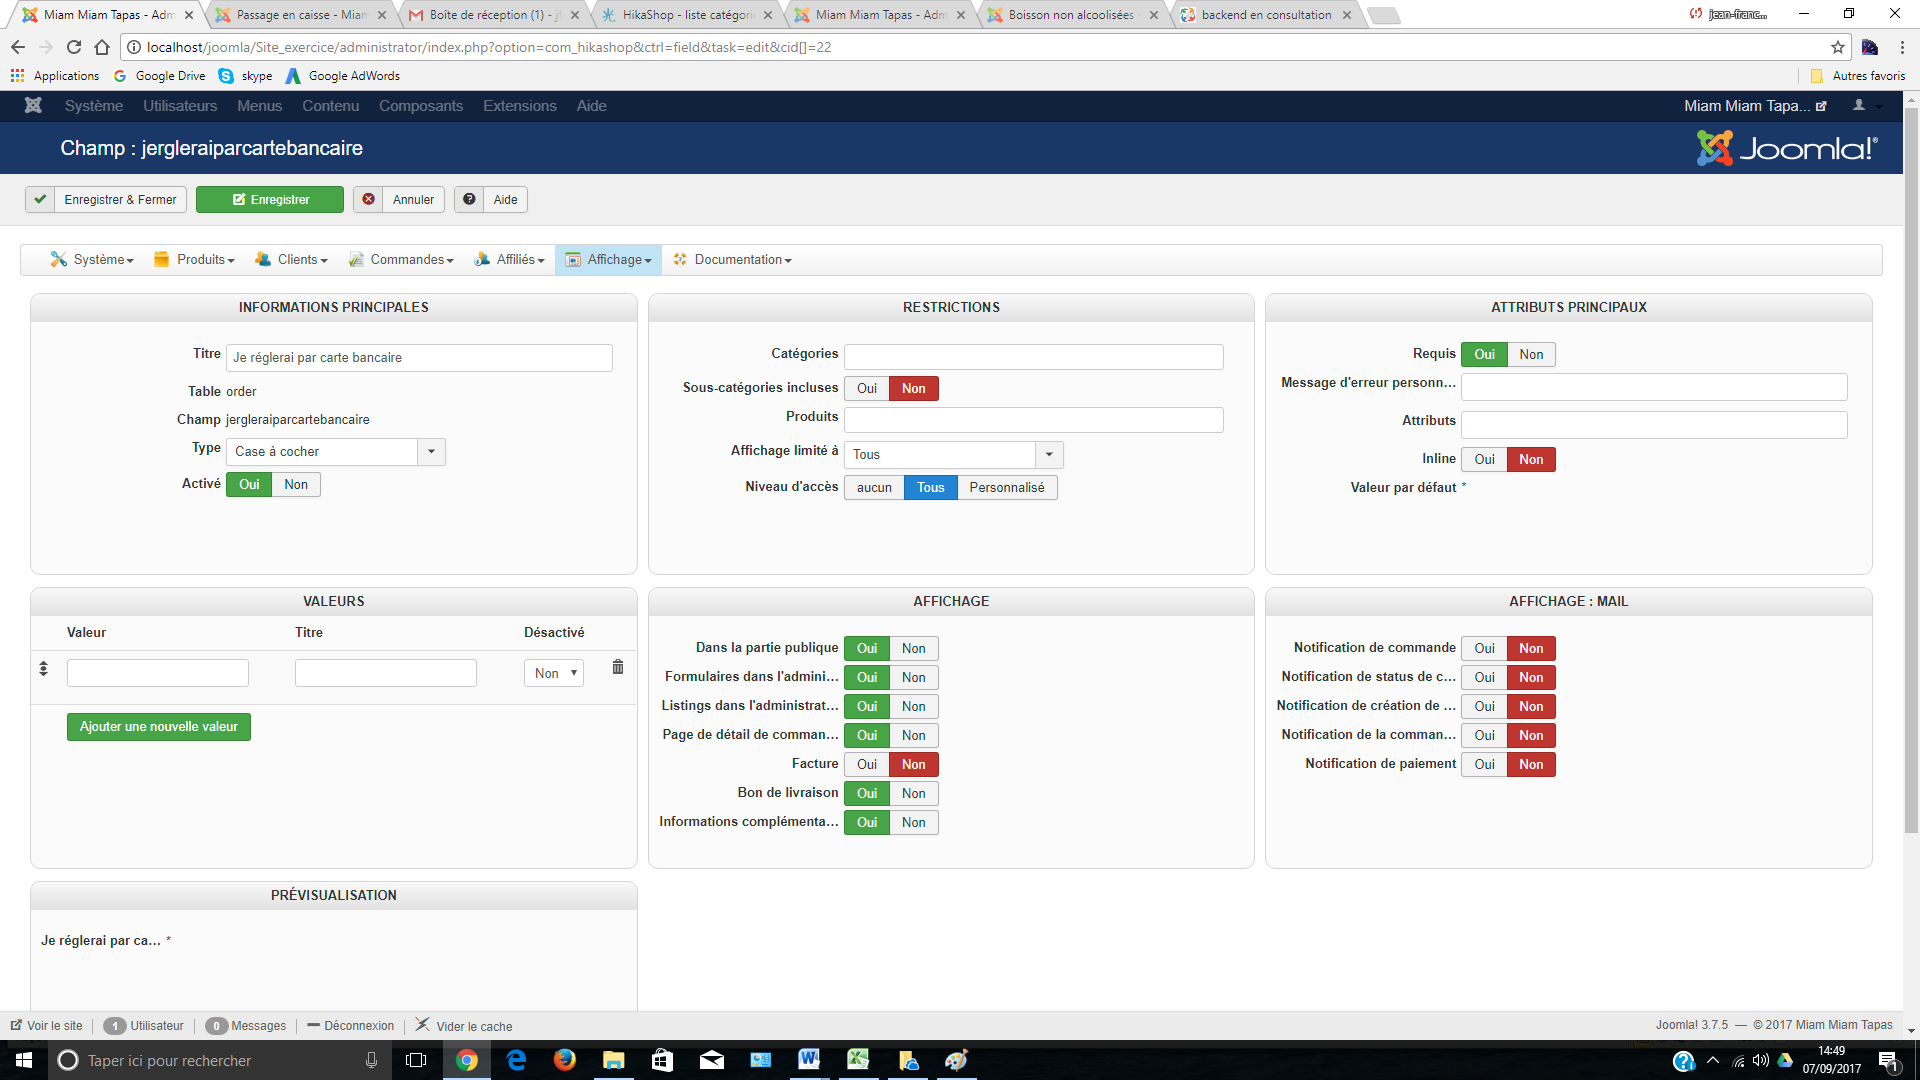Screen dimensions: 1920x1080
Task: Click the Joomla logo icon in top menu
Action: point(33,105)
